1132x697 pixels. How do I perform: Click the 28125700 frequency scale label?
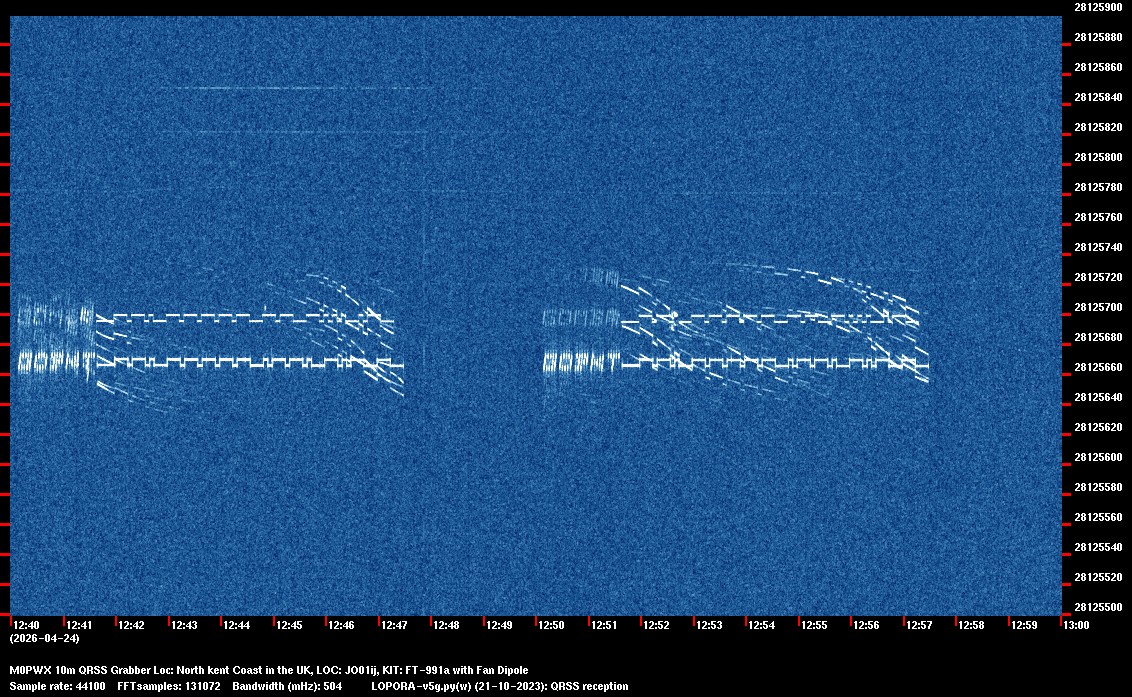[x=1097, y=307]
